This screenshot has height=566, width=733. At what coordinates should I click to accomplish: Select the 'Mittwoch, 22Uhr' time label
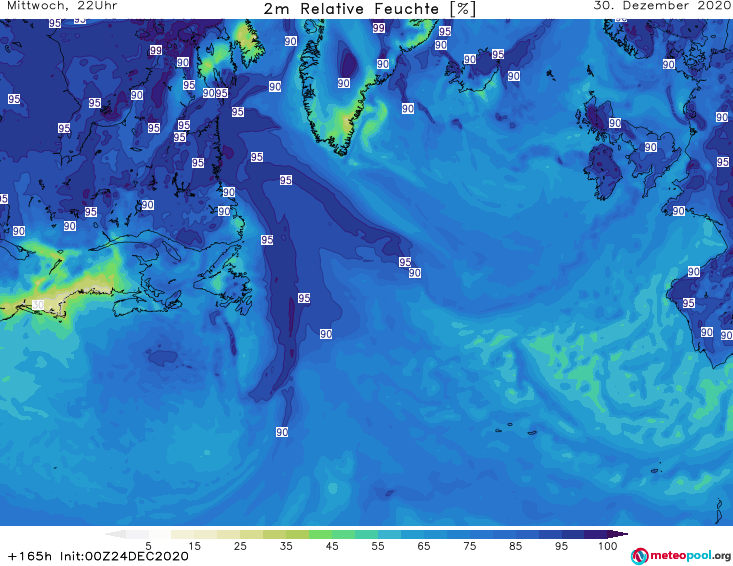coord(62,6)
